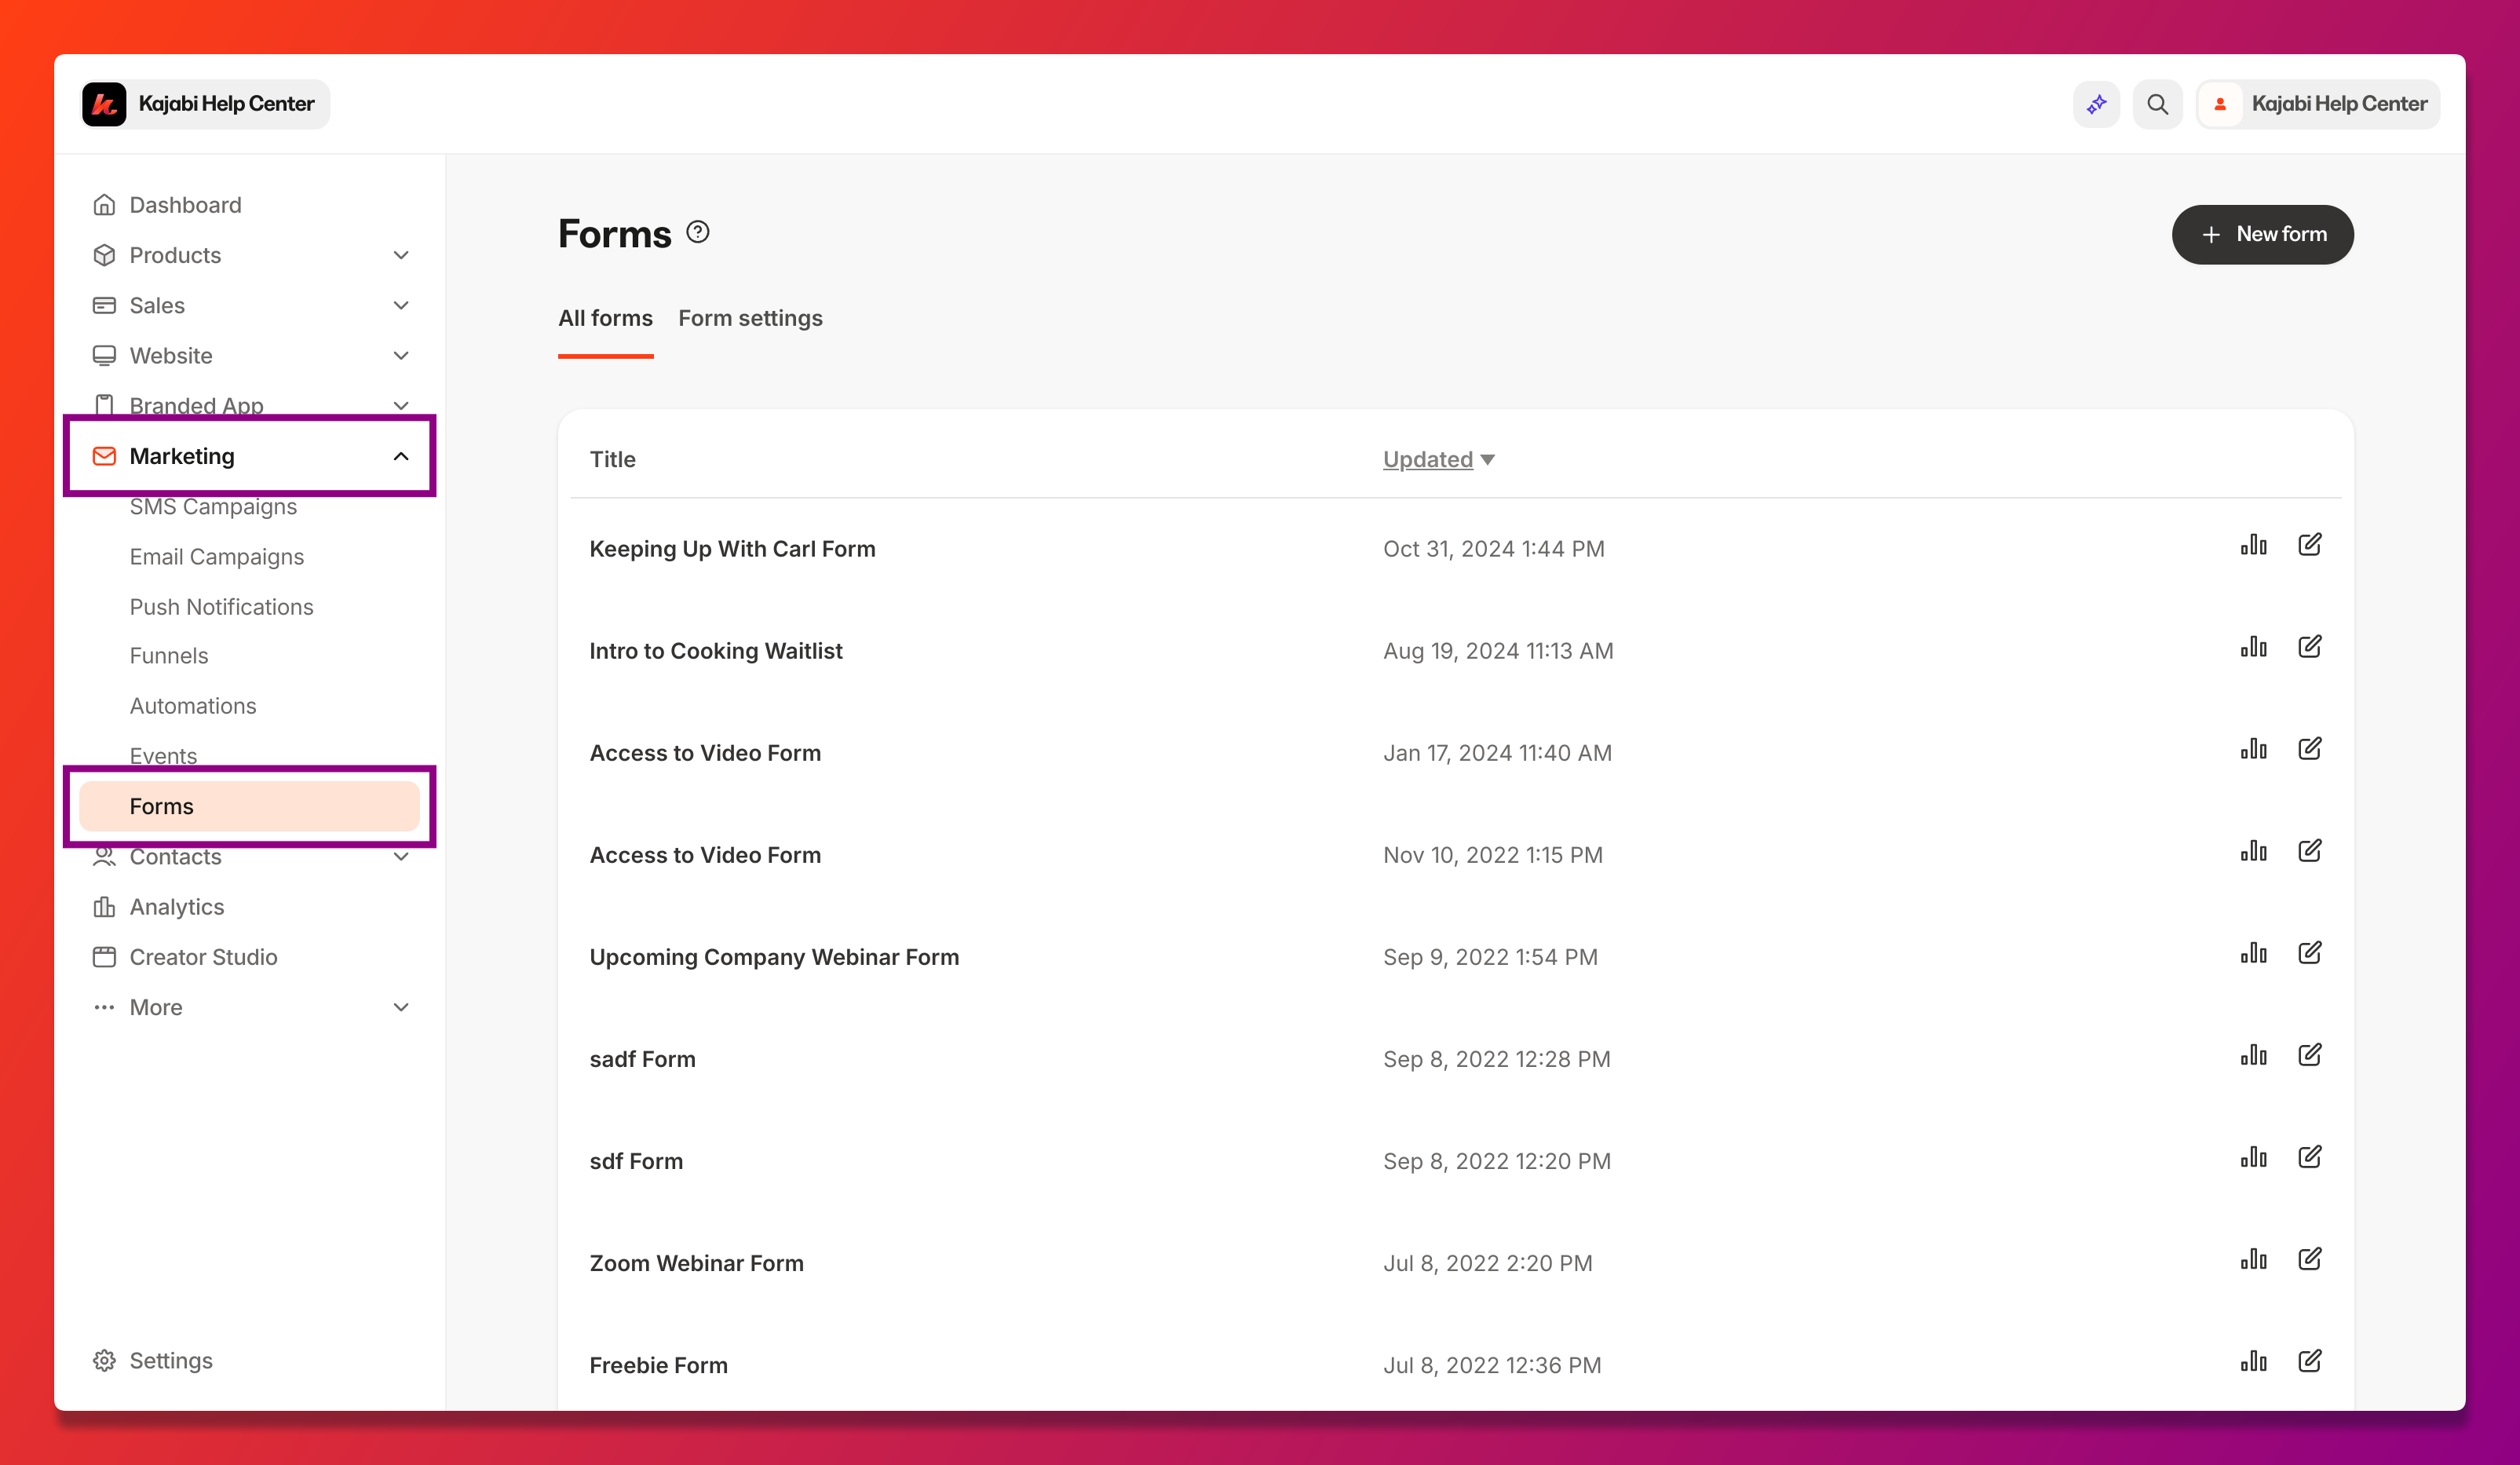2520x1465 pixels.
Task: Open Funnels under Marketing
Action: (x=169, y=655)
